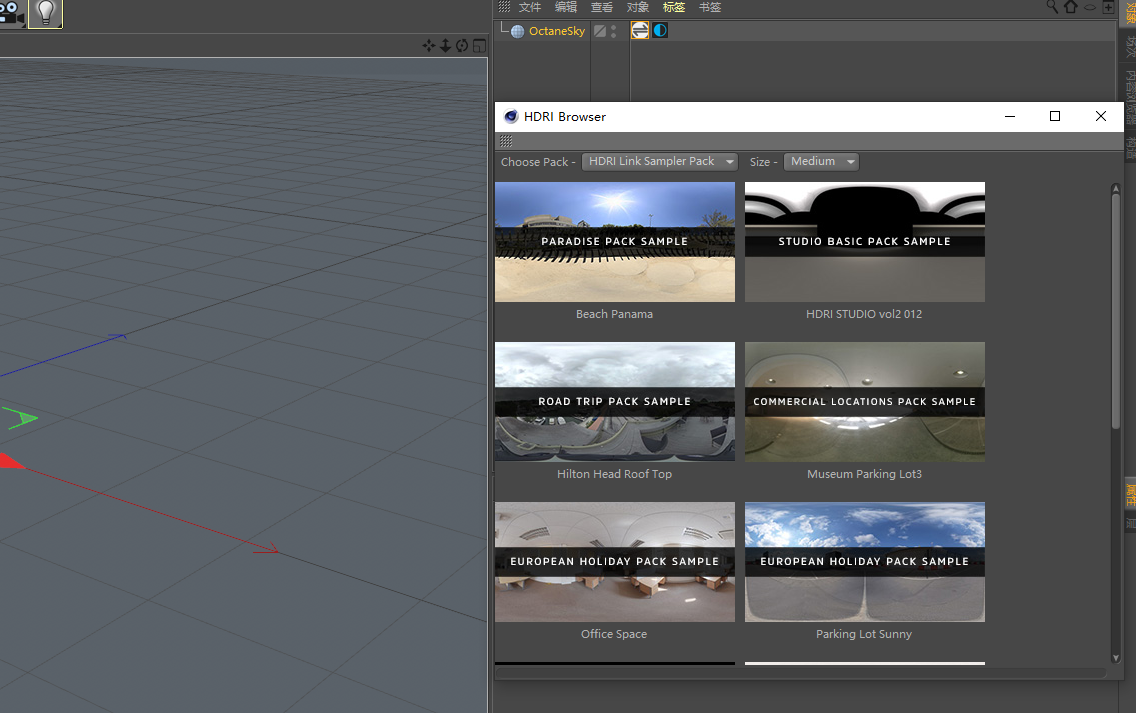Select the OctaneSky object in the tree
Screen dimensions: 1136x713
click(556, 31)
